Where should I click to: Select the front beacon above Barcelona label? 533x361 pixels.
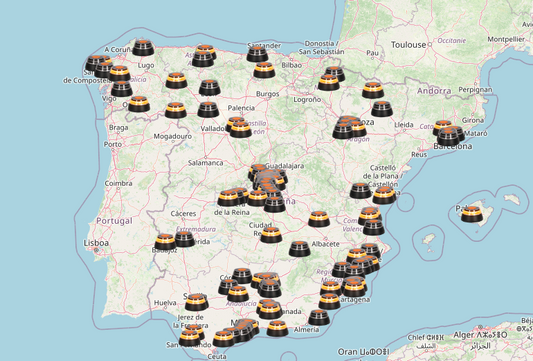coord(448,137)
